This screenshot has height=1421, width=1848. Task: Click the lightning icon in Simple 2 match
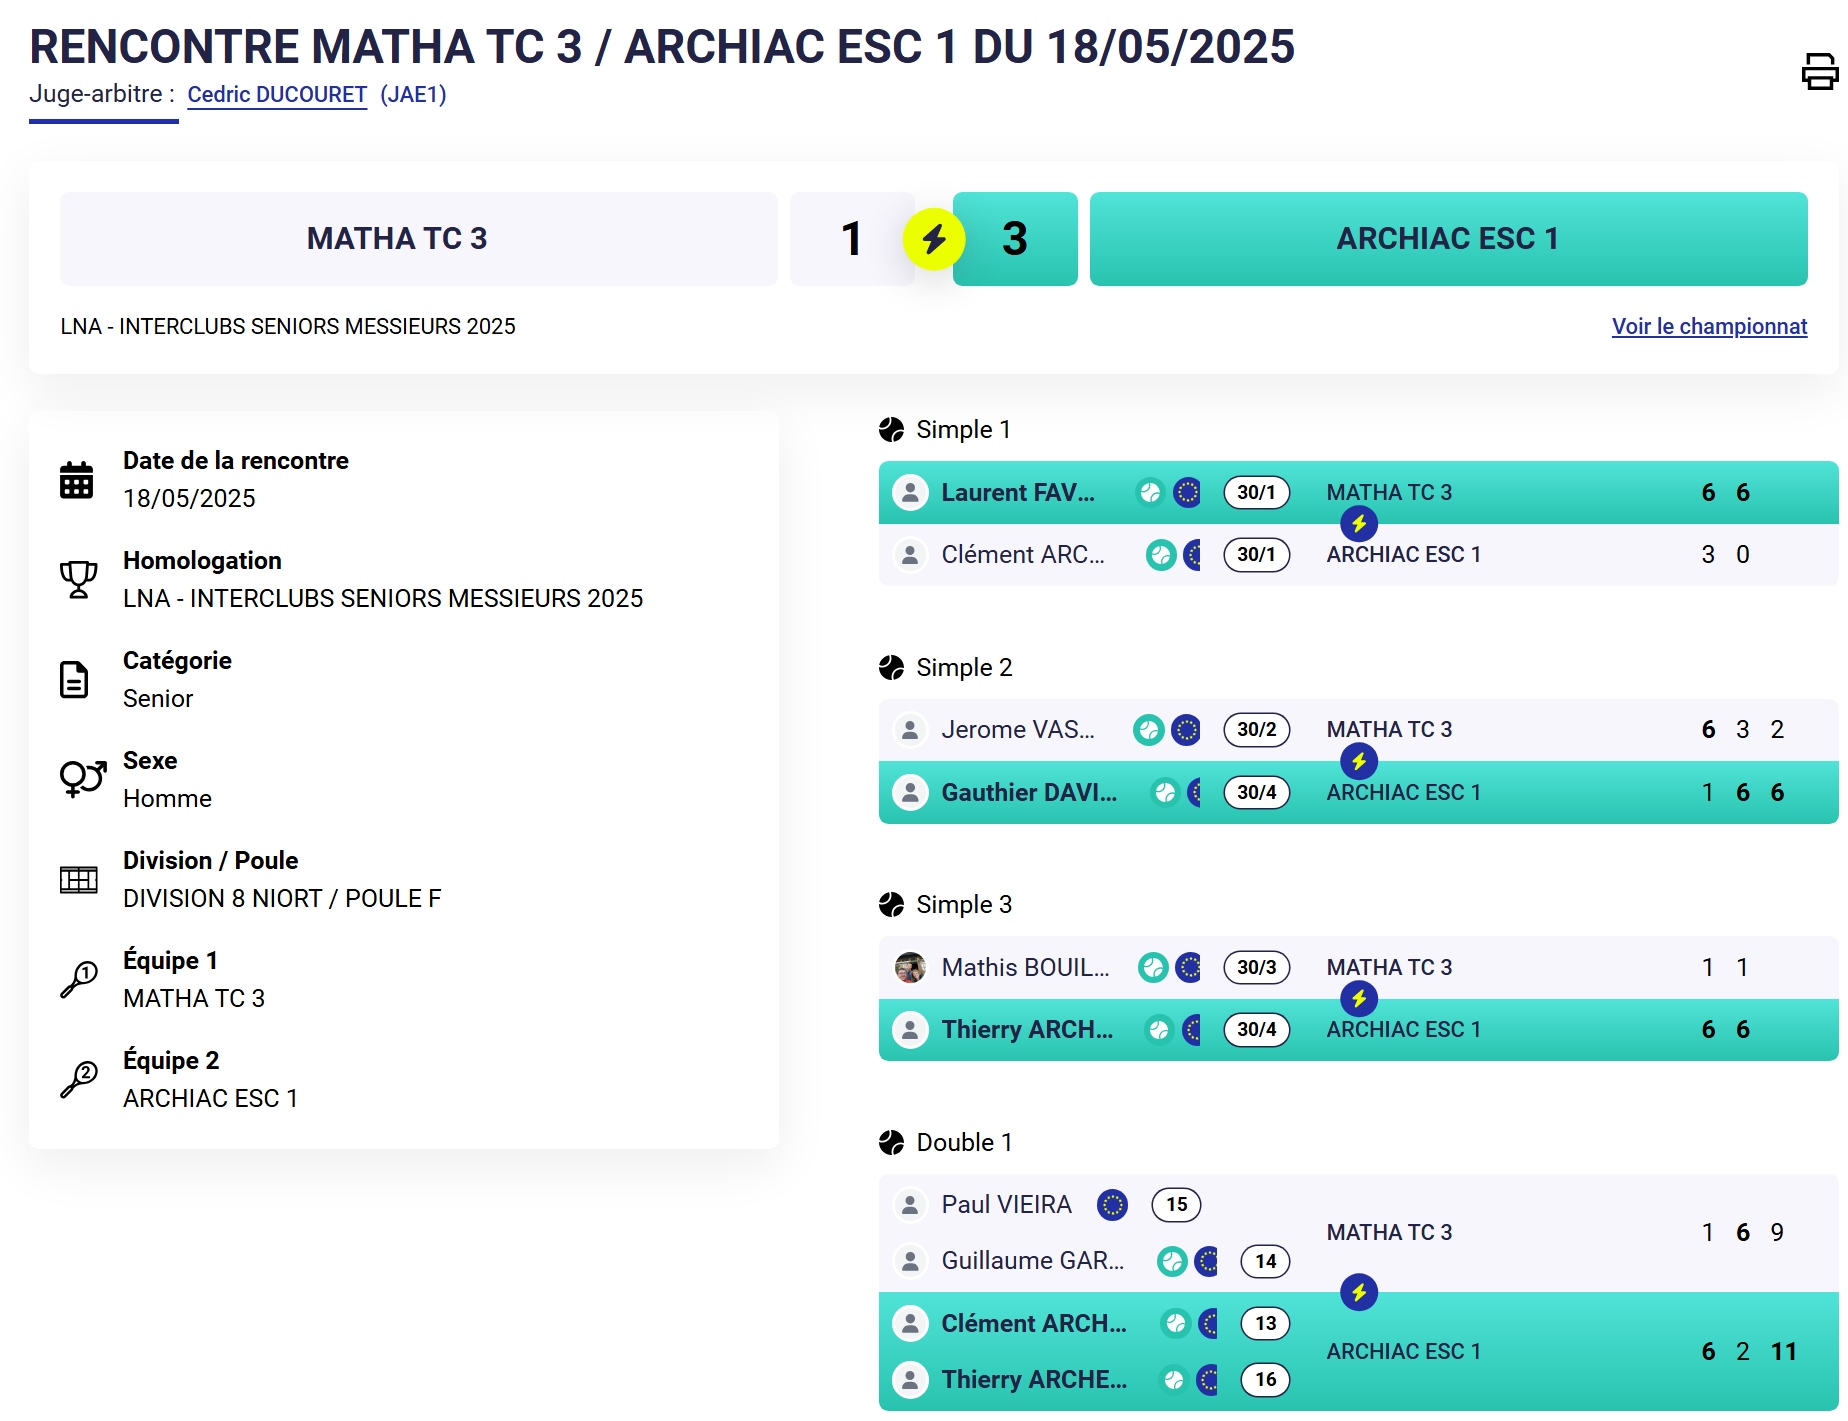click(x=1358, y=761)
